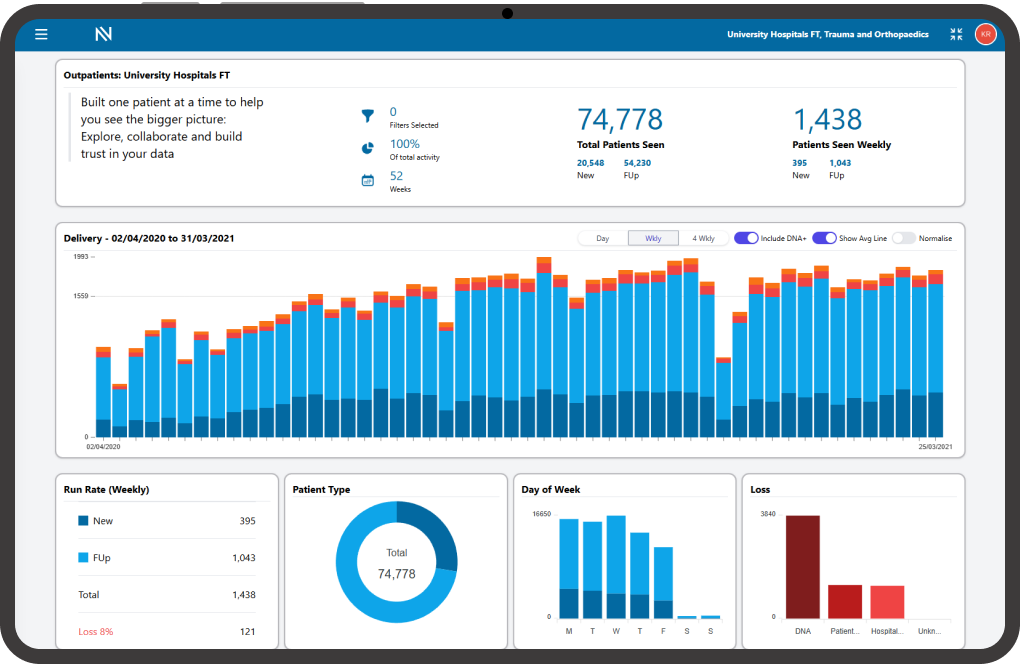
Task: Click the exit-fullscreen arrows icon in header
Action: click(x=955, y=33)
